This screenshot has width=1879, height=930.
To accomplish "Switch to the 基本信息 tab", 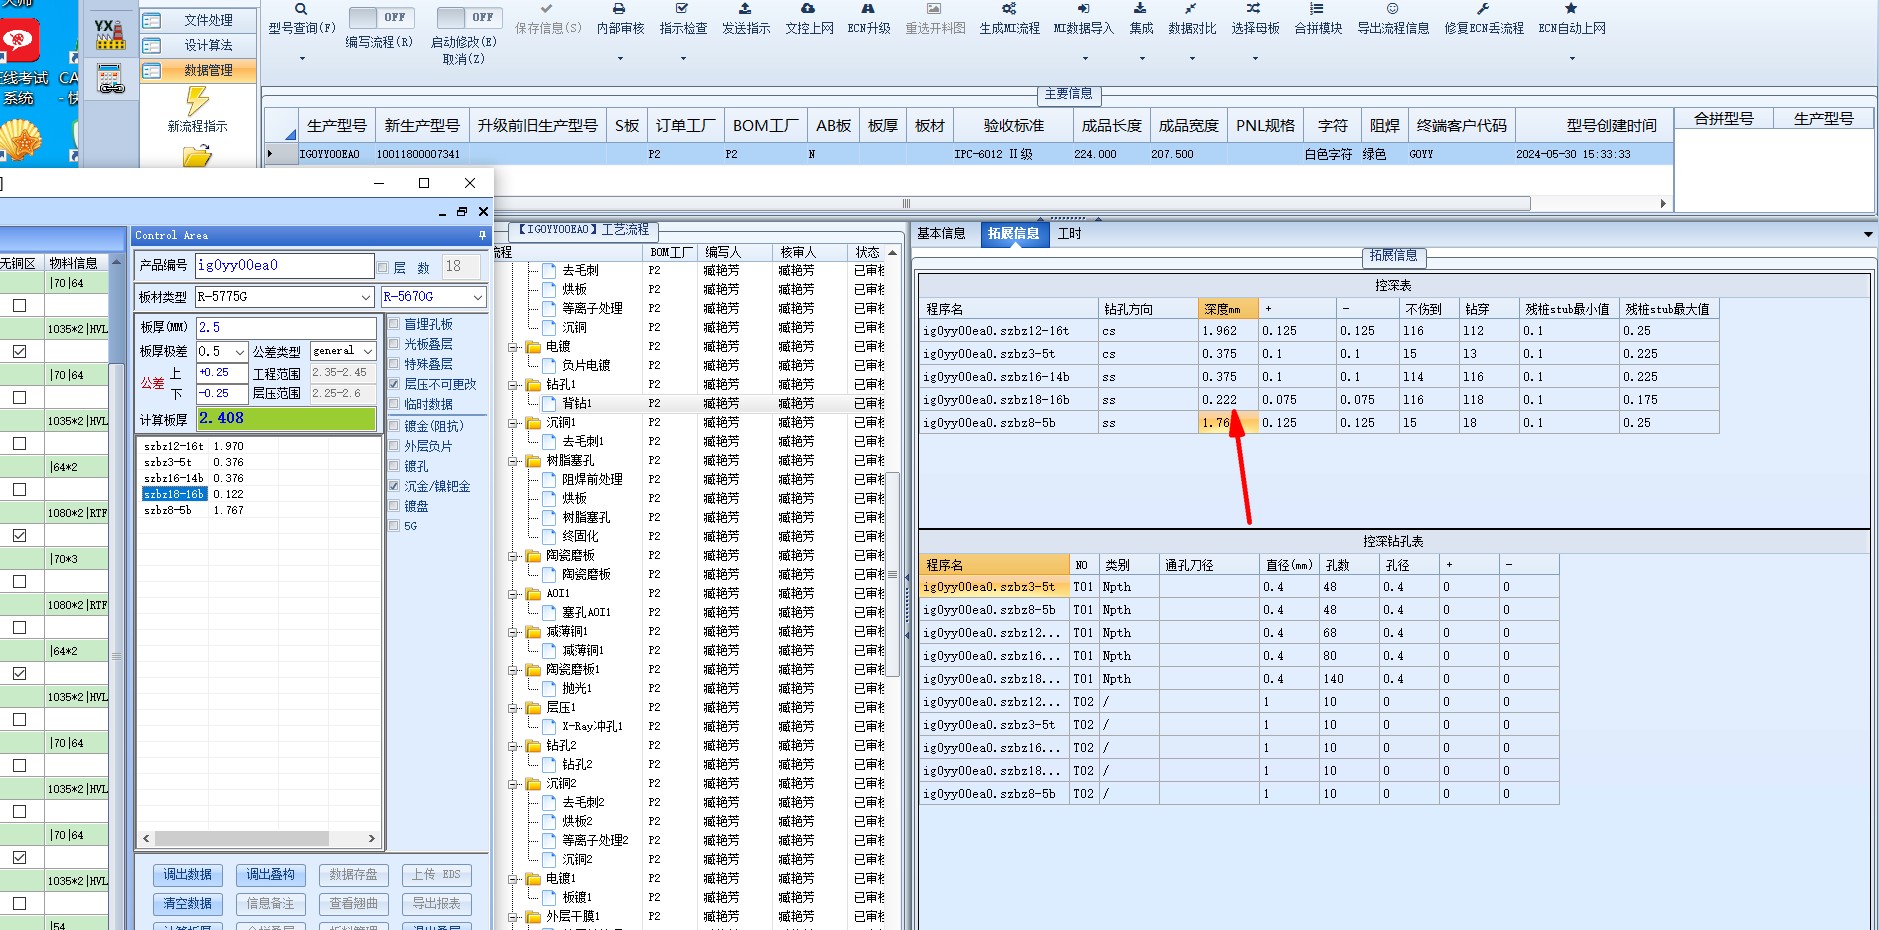I will click(941, 233).
